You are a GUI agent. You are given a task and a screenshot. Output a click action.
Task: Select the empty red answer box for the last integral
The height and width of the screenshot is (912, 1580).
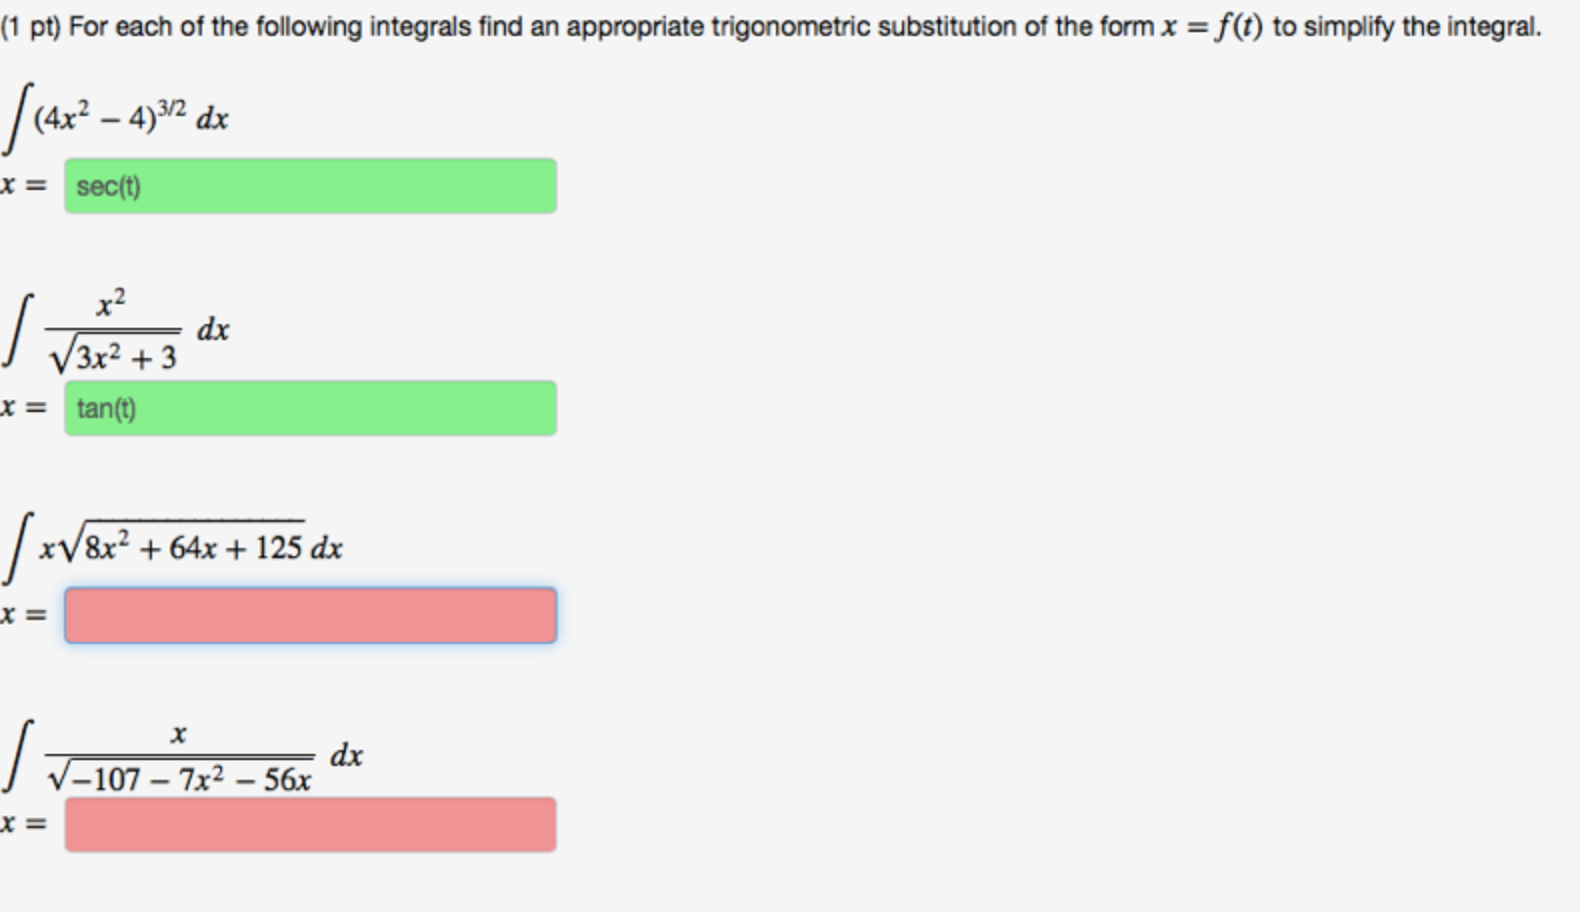click(310, 825)
